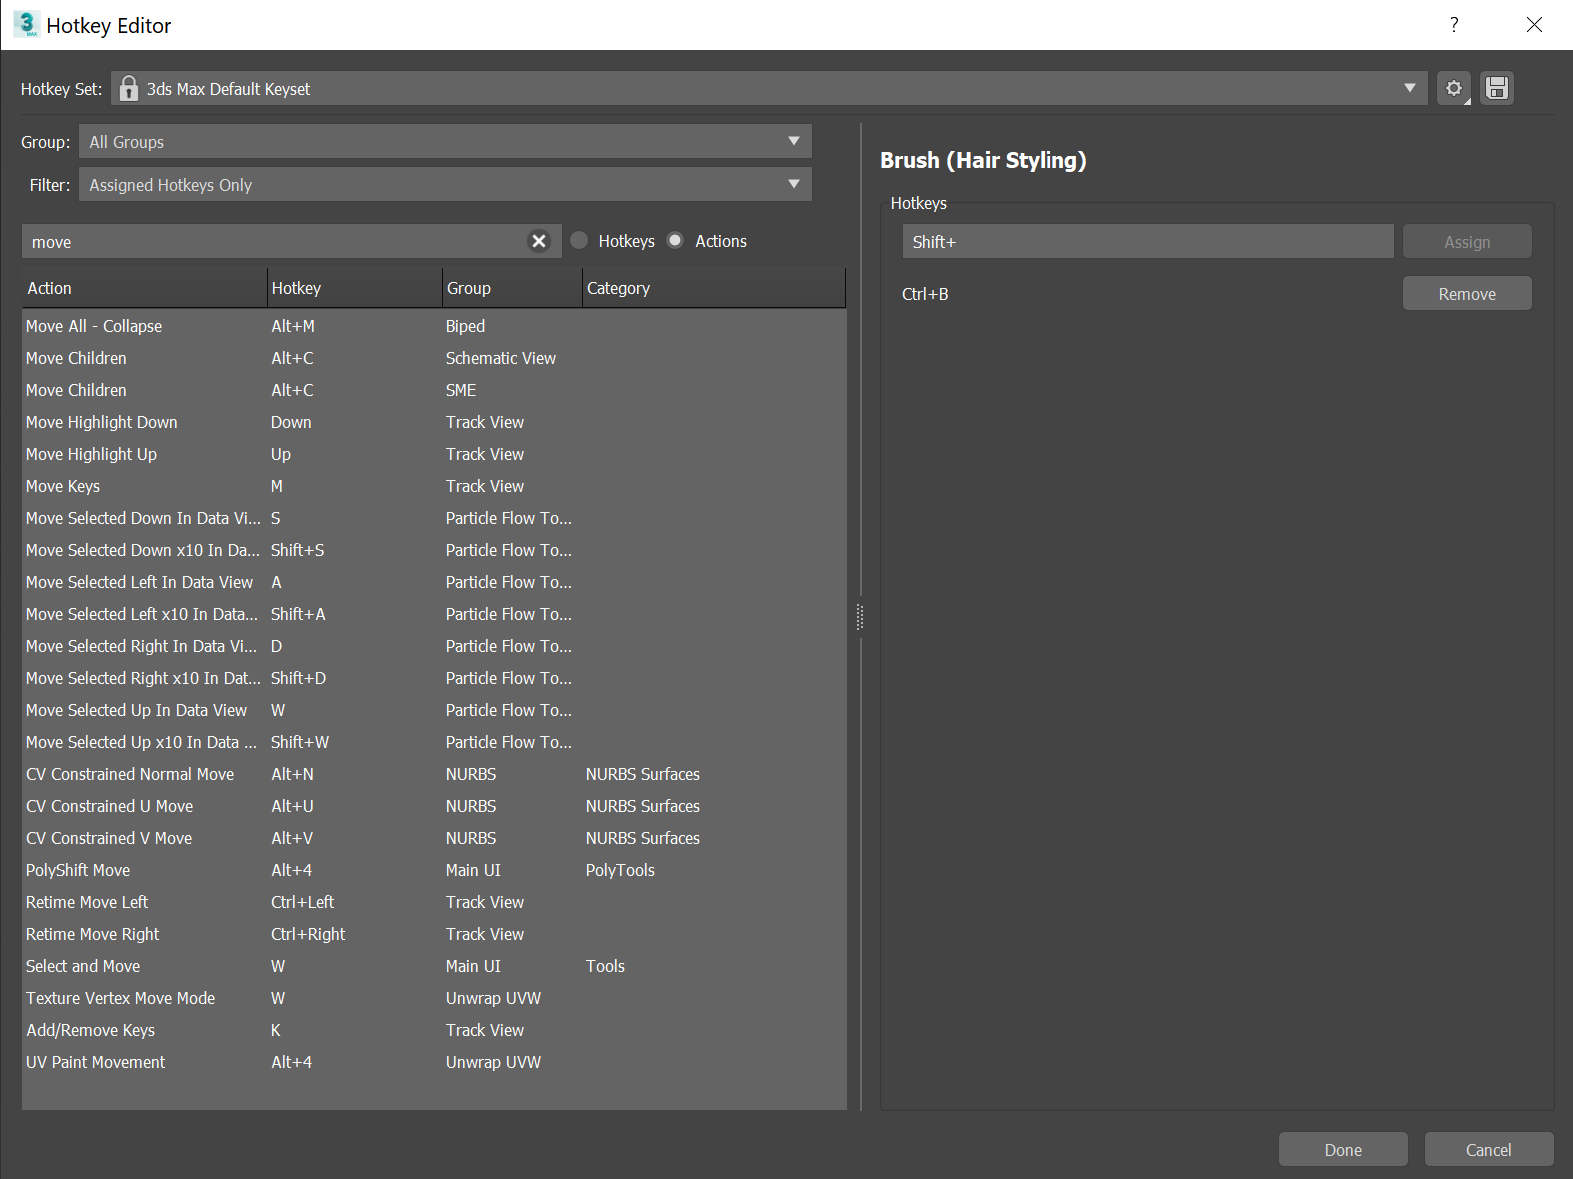1573x1179 pixels.
Task: Select the Actions search radio button
Action: pyautogui.click(x=676, y=241)
